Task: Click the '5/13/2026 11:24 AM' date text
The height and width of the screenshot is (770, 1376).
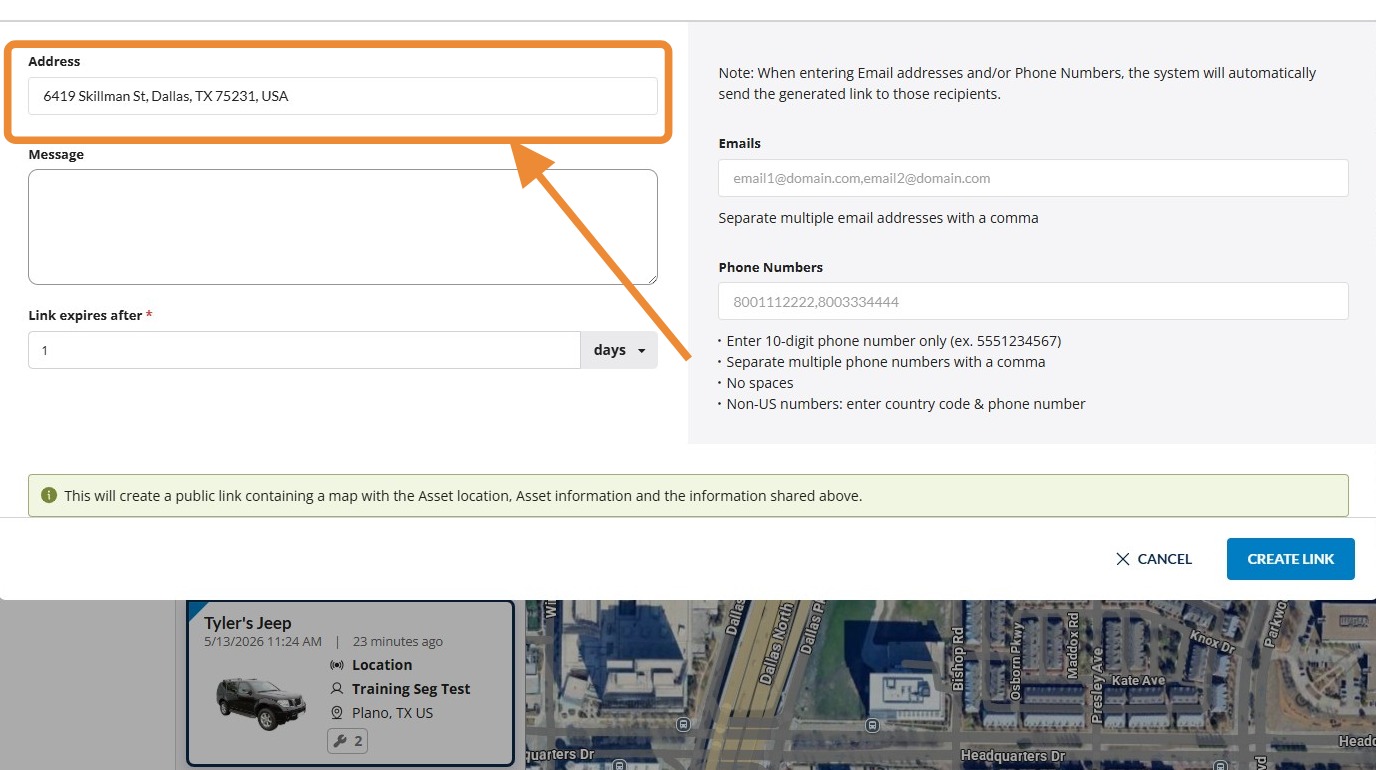Action: 263,642
